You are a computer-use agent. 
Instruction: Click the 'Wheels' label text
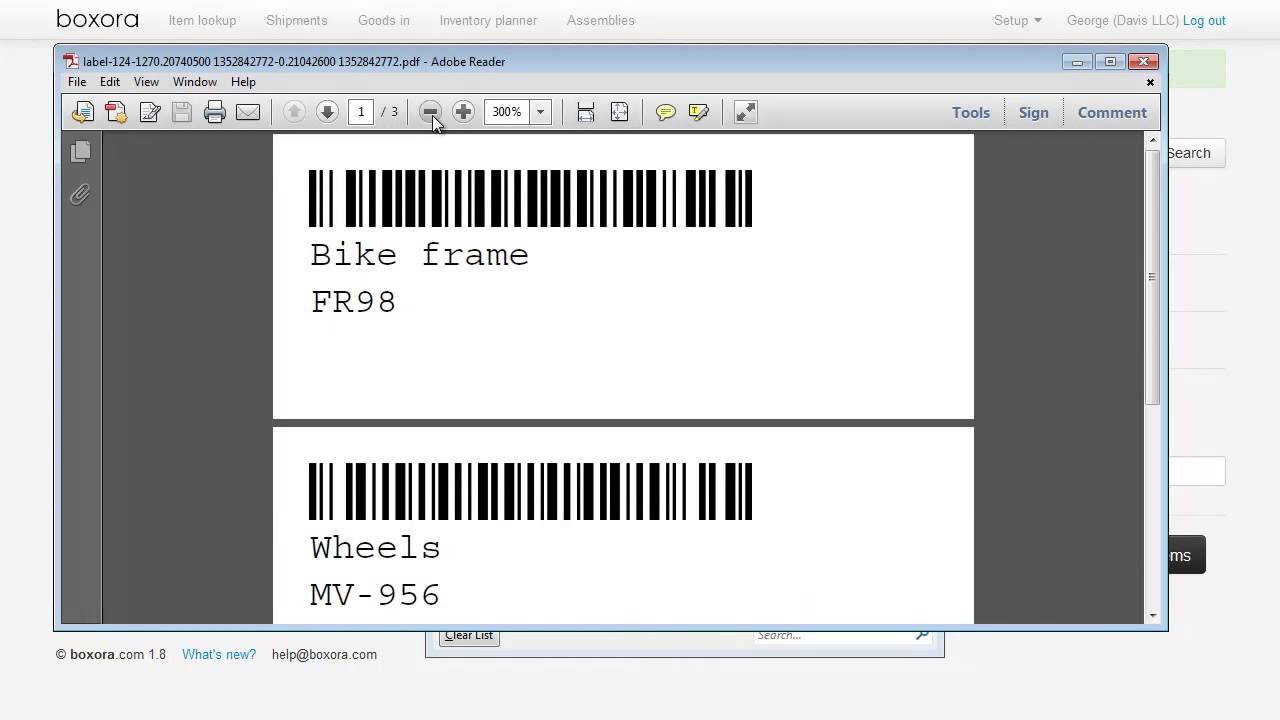click(x=375, y=547)
